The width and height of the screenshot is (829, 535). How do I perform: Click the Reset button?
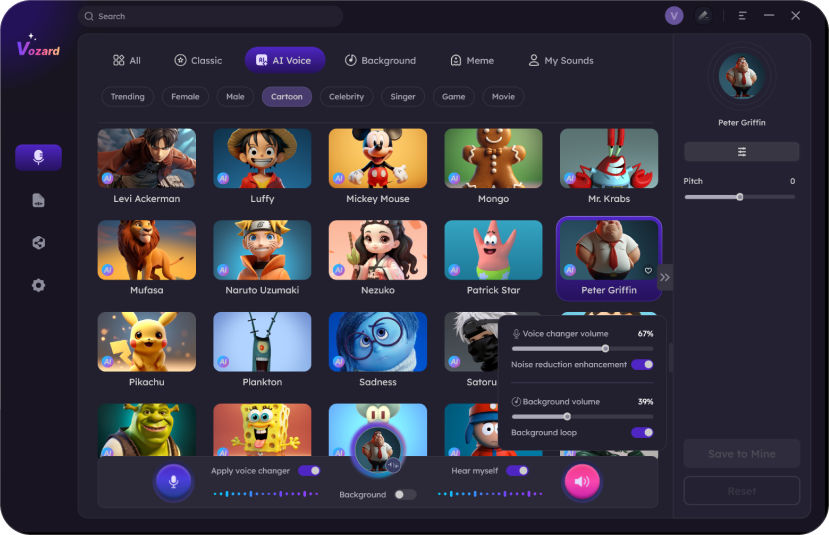point(742,491)
